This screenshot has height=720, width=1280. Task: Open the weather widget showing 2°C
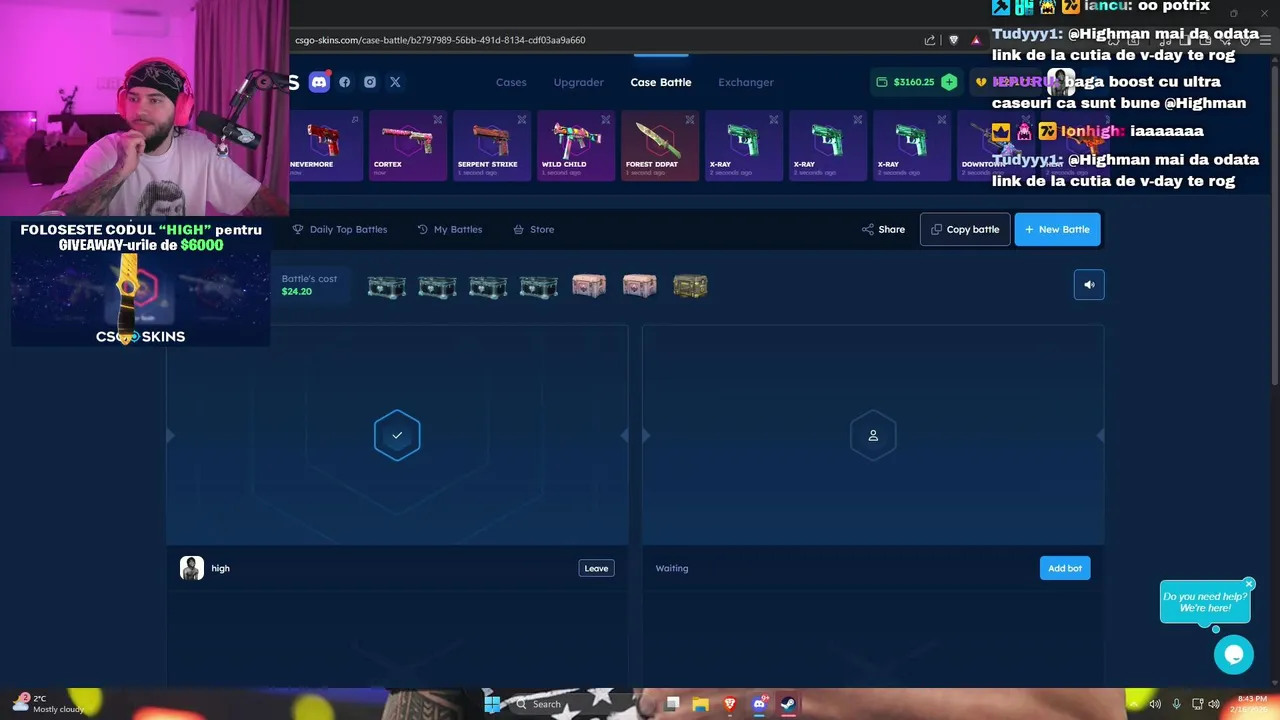tap(47, 704)
